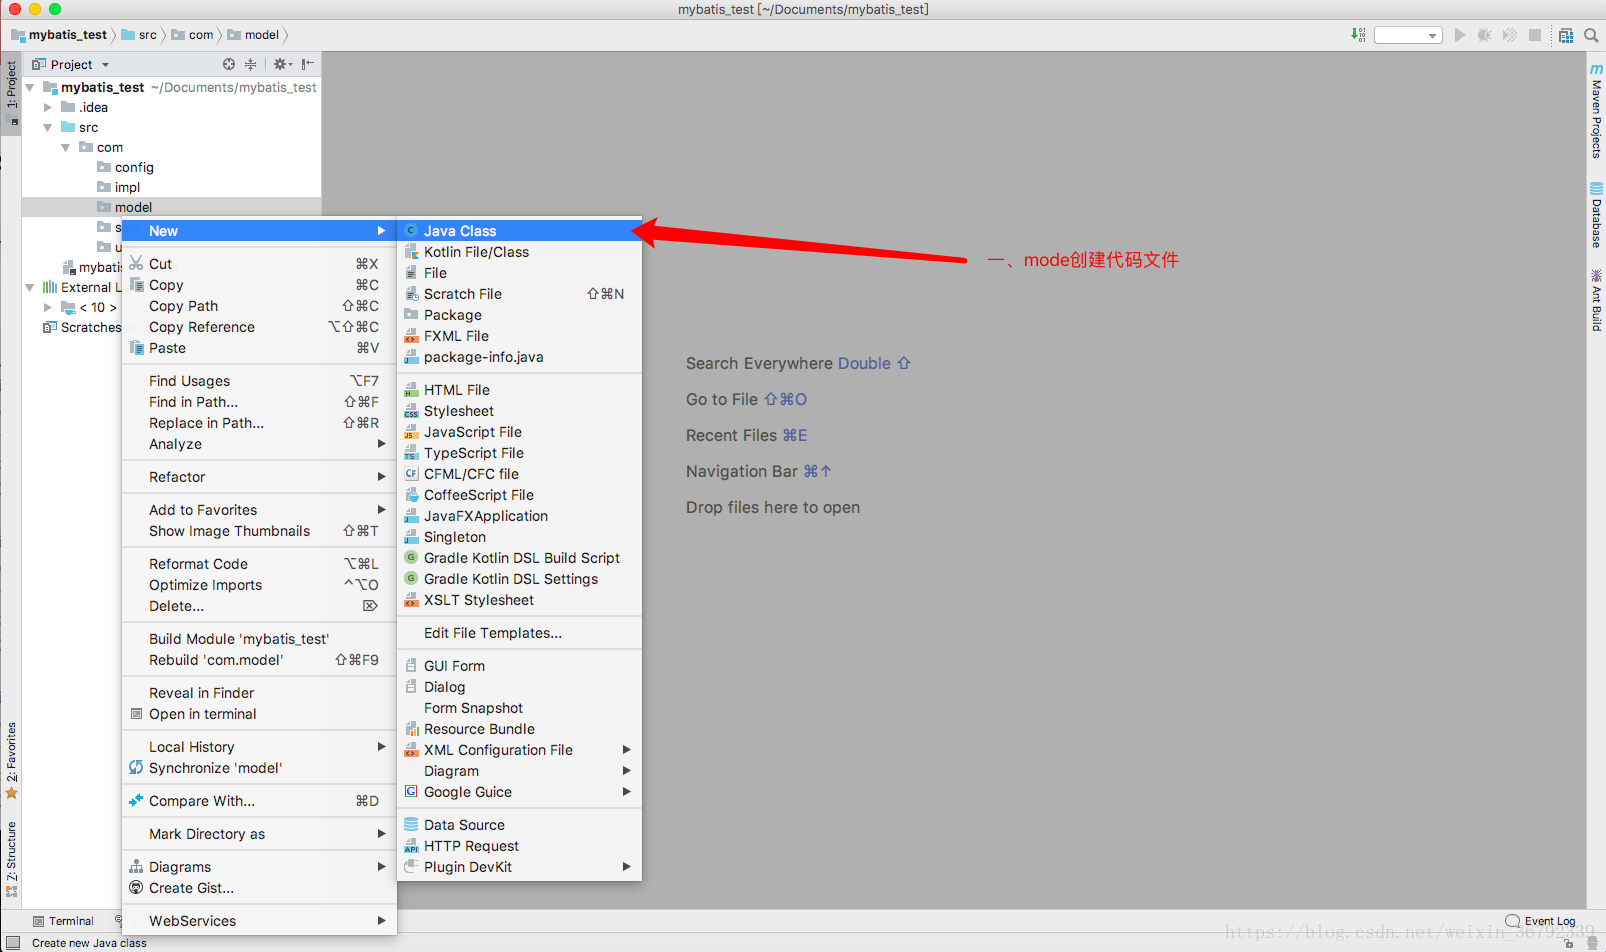Choose Java Class from New submenu
The width and height of the screenshot is (1606, 952).
[x=519, y=231]
